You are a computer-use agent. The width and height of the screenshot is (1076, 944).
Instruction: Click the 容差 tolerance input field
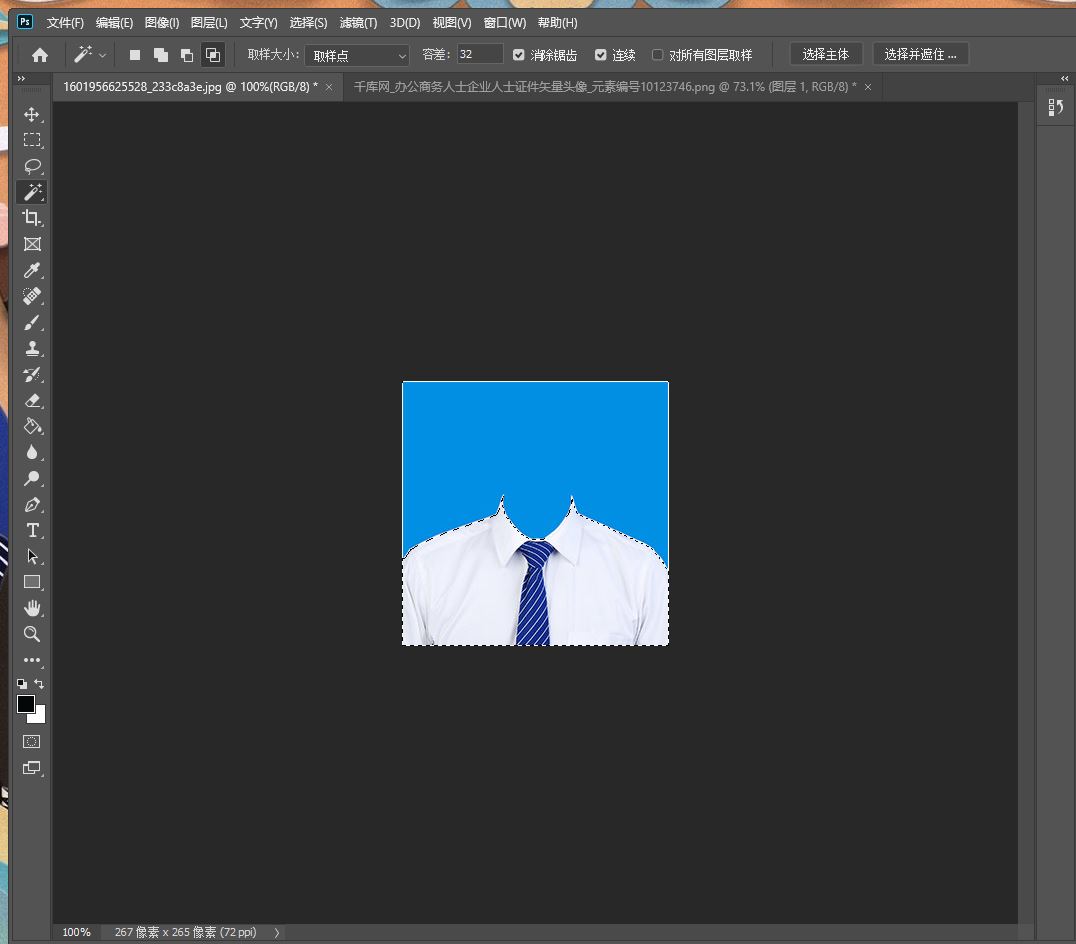pyautogui.click(x=480, y=54)
